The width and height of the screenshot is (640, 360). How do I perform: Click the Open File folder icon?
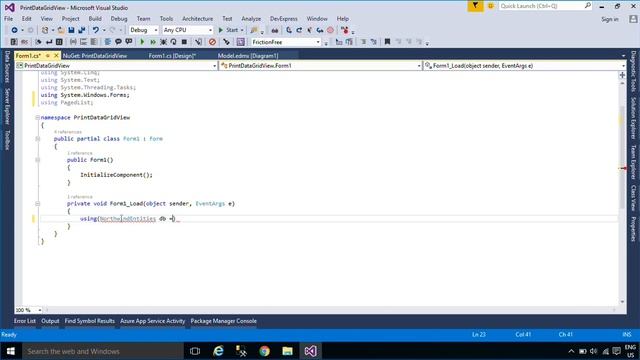click(x=61, y=30)
